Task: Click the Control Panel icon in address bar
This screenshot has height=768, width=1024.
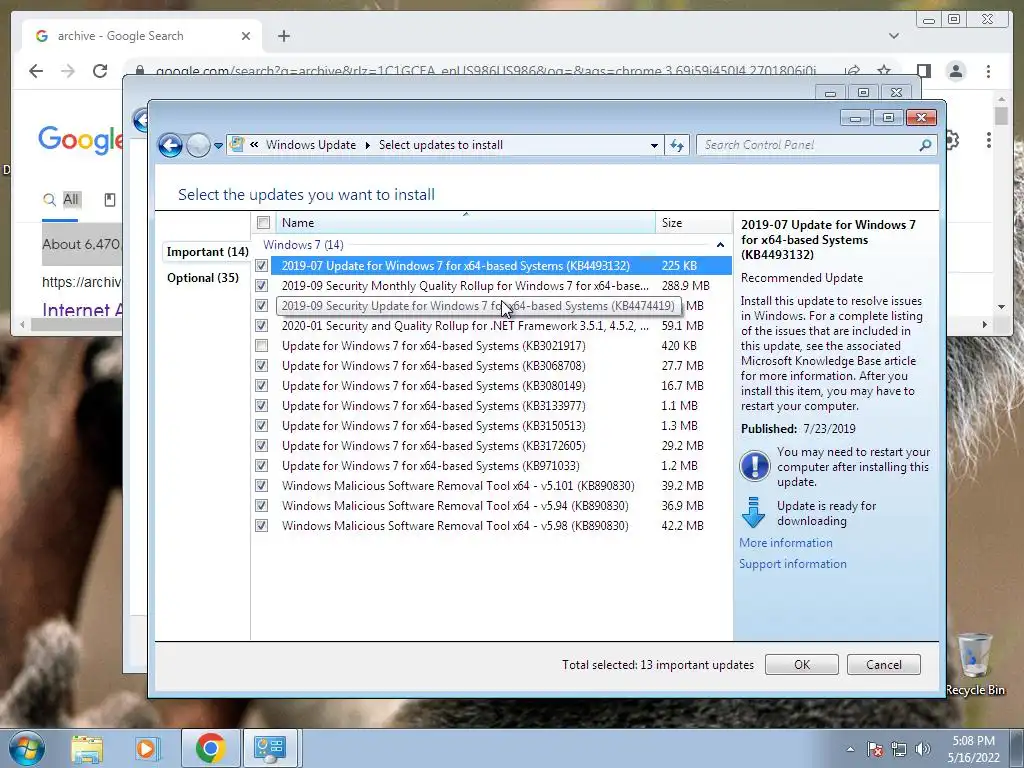Action: coord(237,144)
